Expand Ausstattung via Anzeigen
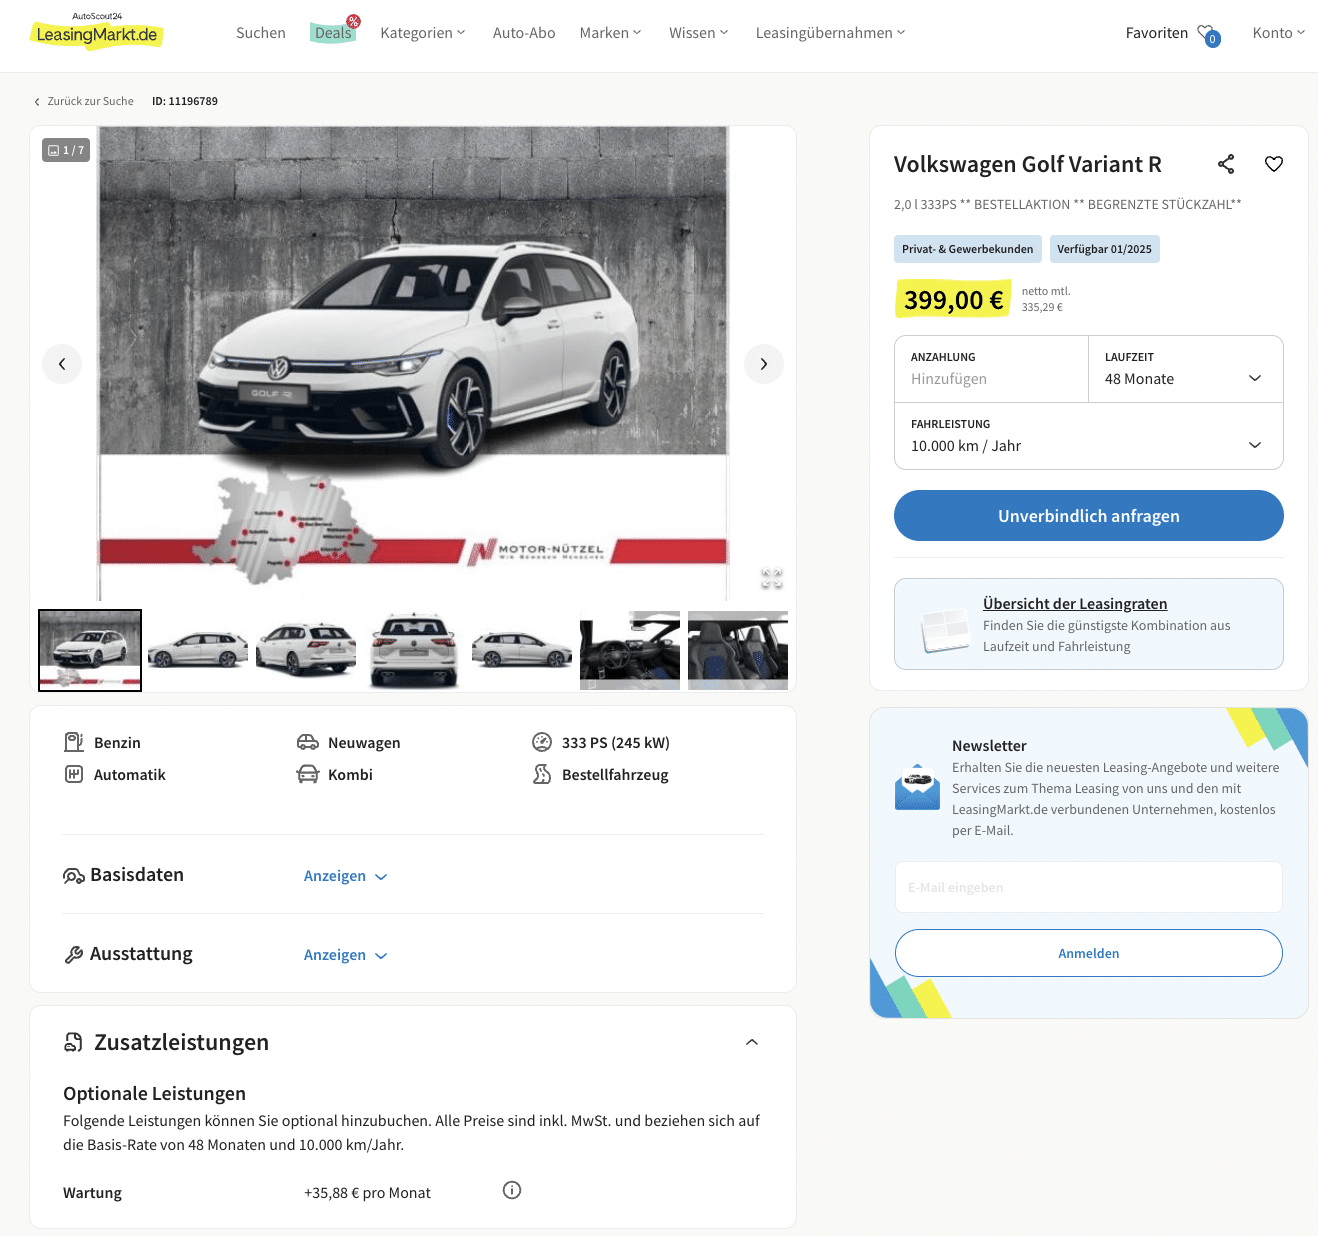The height and width of the screenshot is (1236, 1318). 345,955
